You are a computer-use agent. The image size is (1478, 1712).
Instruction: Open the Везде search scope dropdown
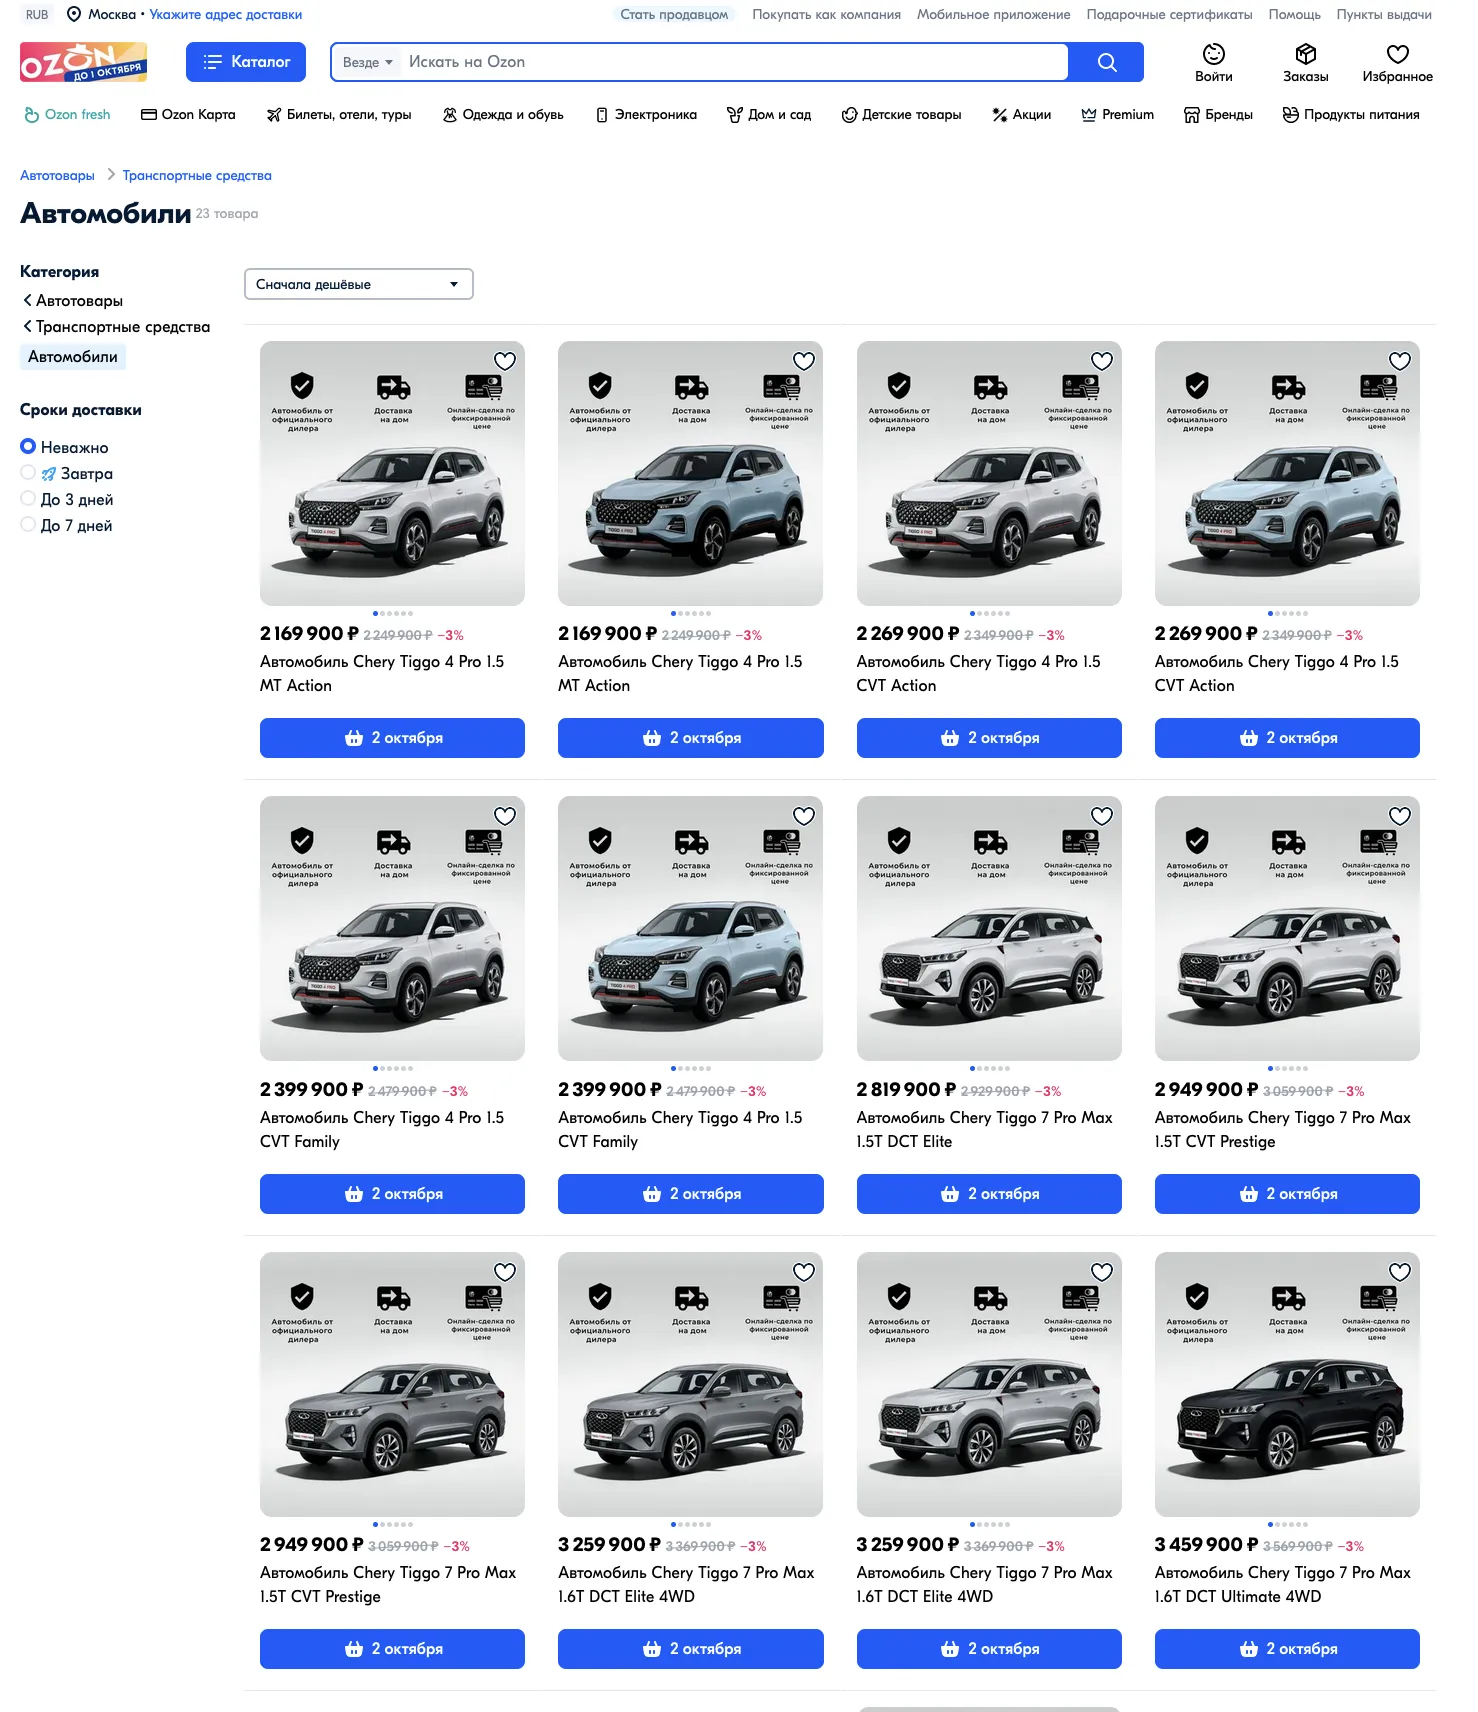point(367,62)
